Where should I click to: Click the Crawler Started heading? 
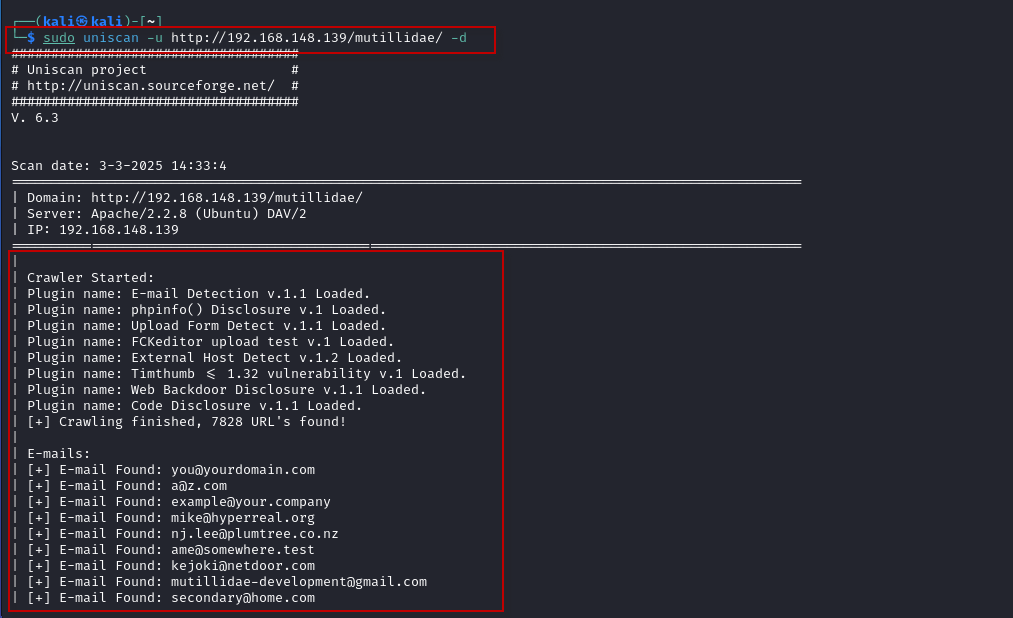click(x=90, y=278)
